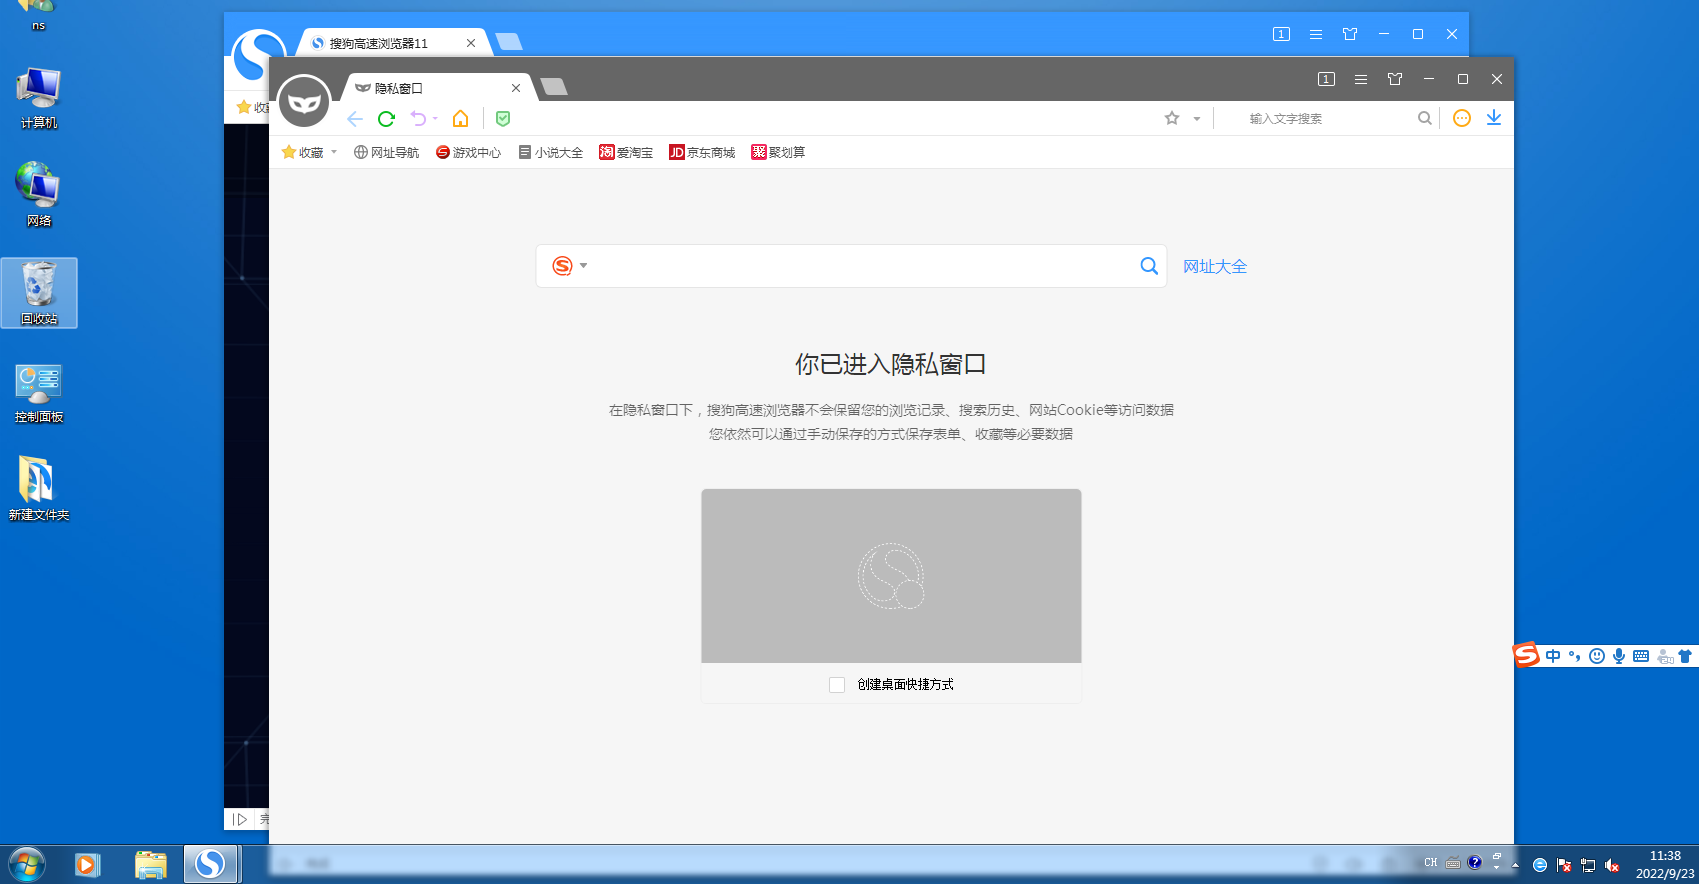Click Sogou browser taskbar button
The image size is (1699, 884).
click(x=211, y=864)
